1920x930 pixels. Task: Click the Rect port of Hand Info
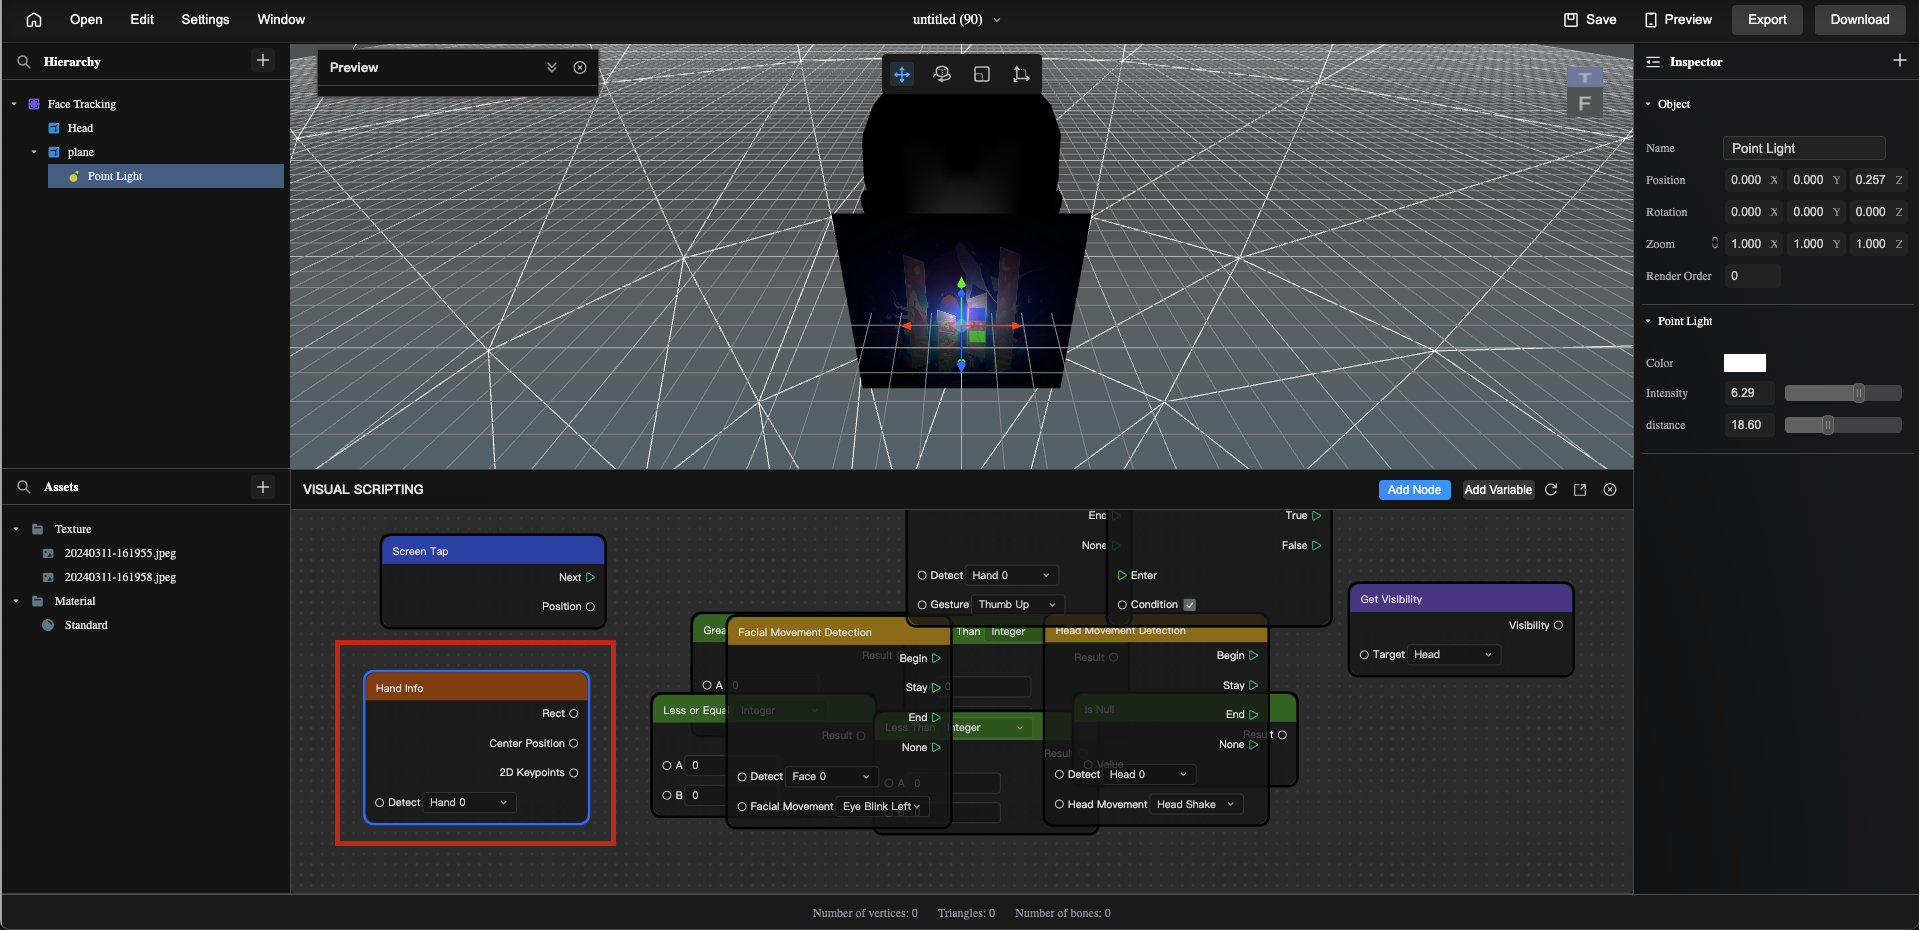(573, 713)
